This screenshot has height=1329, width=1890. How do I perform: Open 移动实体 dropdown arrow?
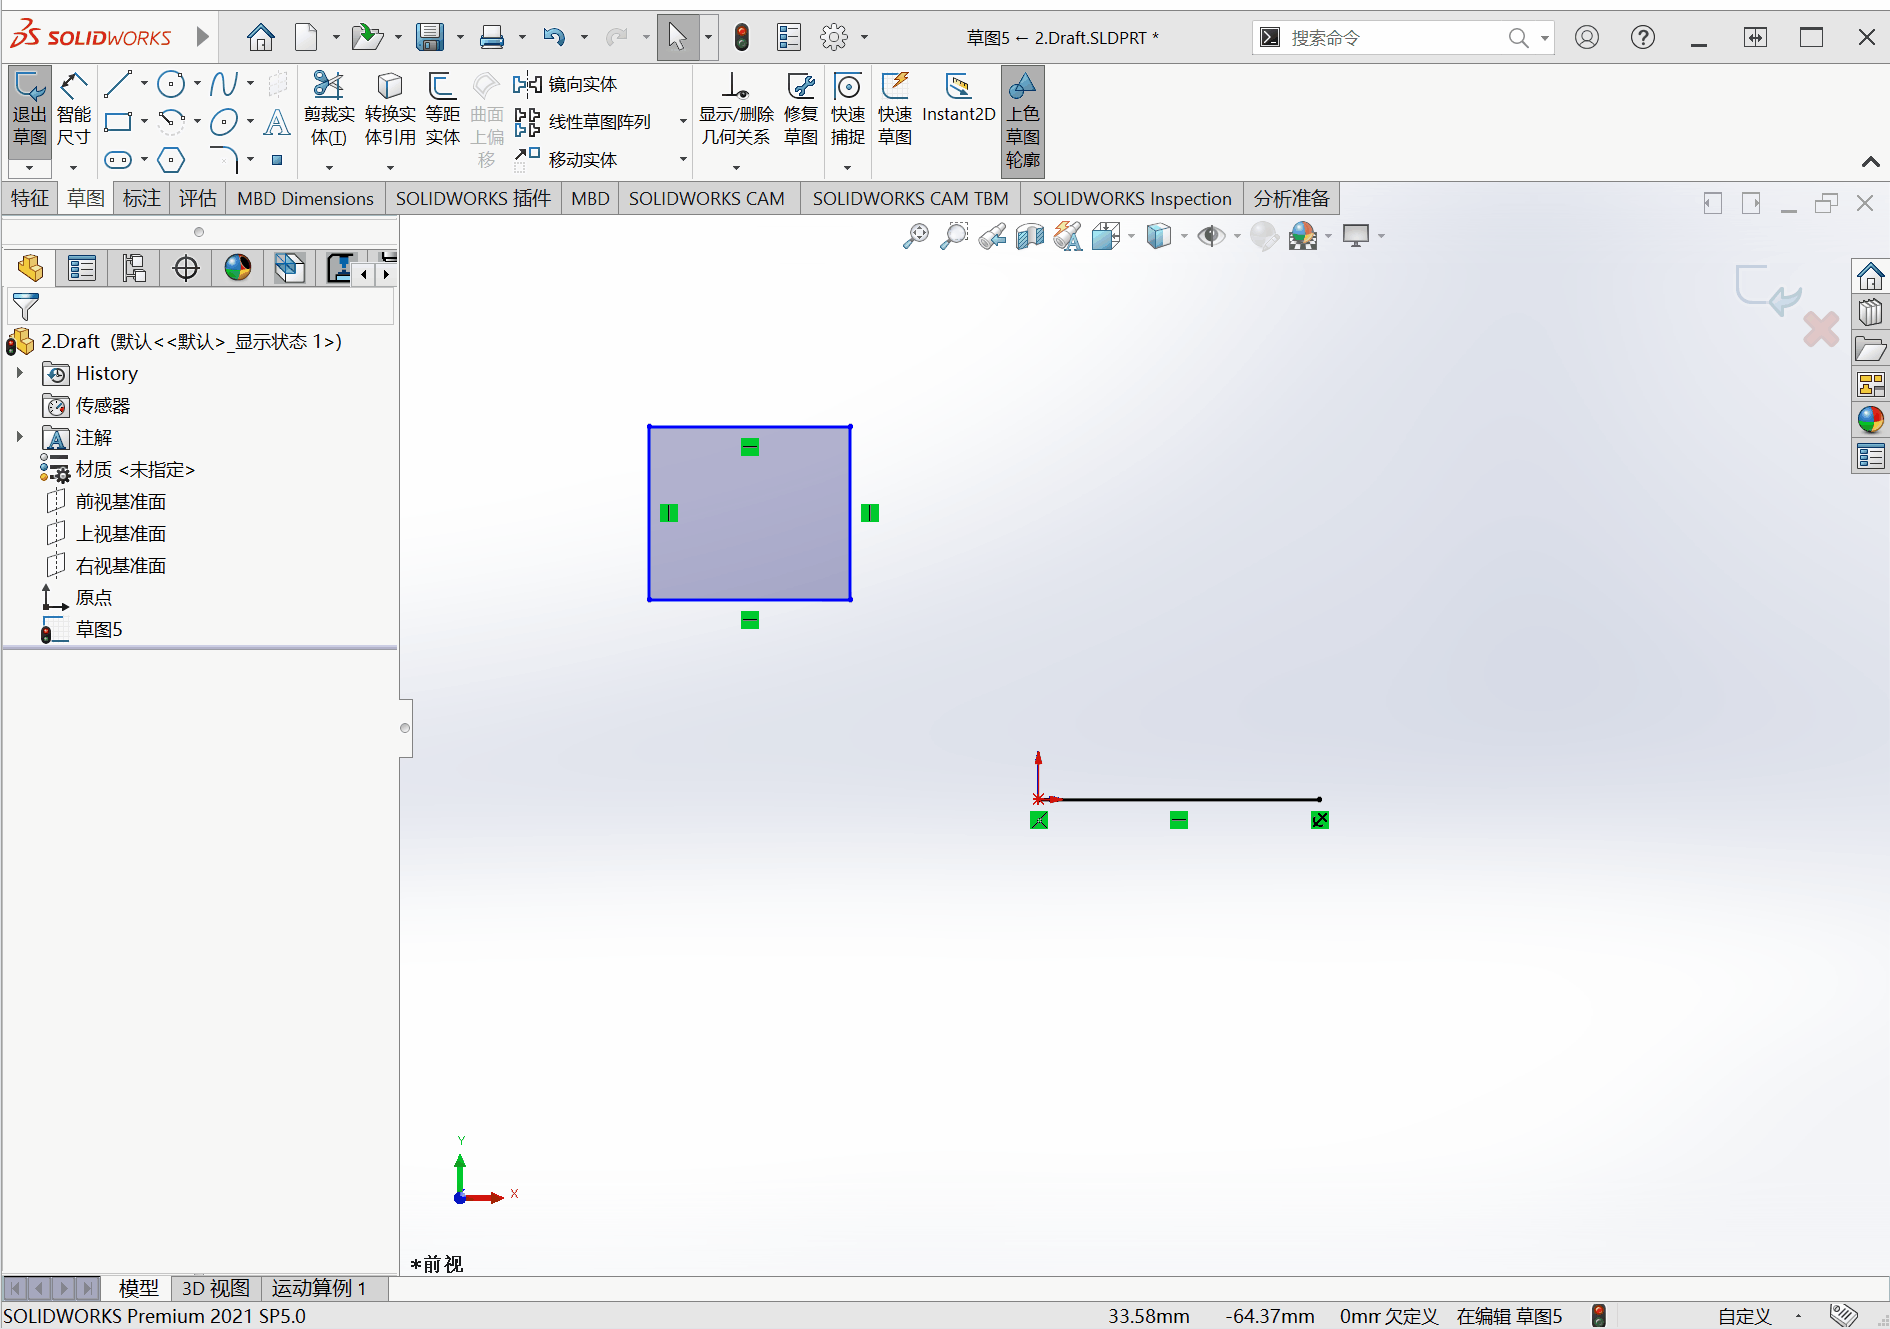pos(683,160)
